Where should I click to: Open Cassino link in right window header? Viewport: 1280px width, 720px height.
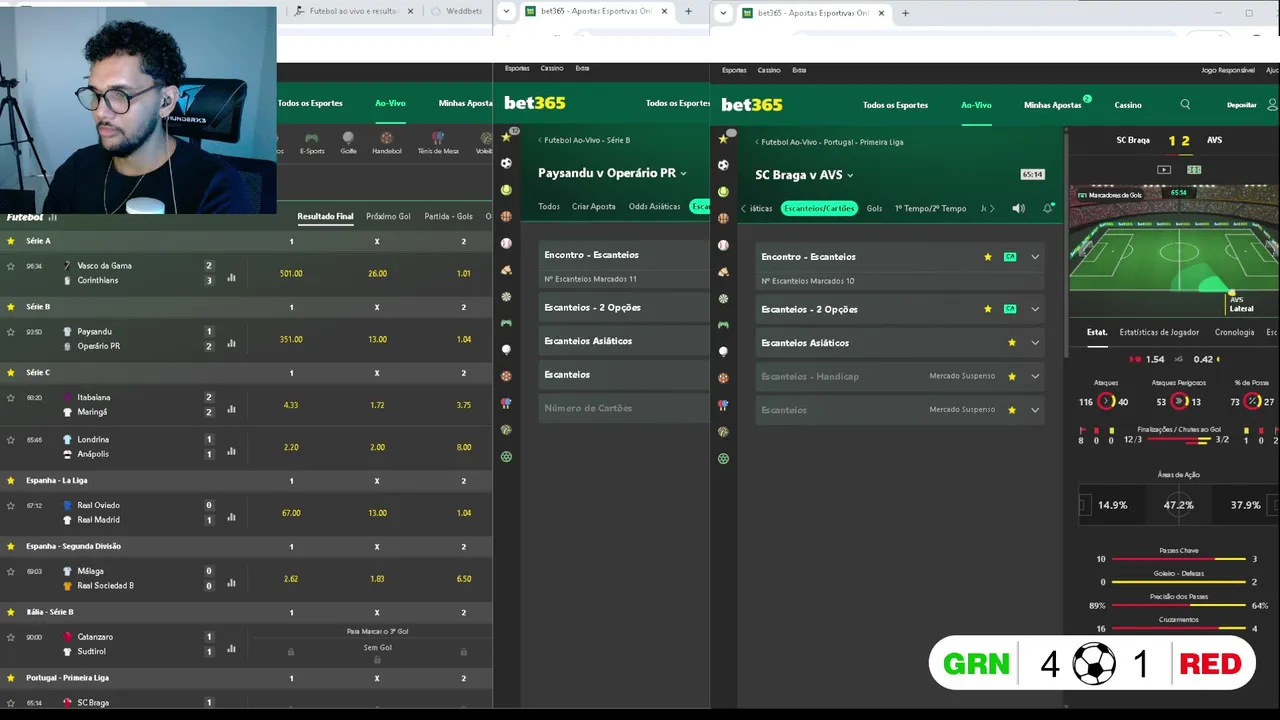[1128, 105]
